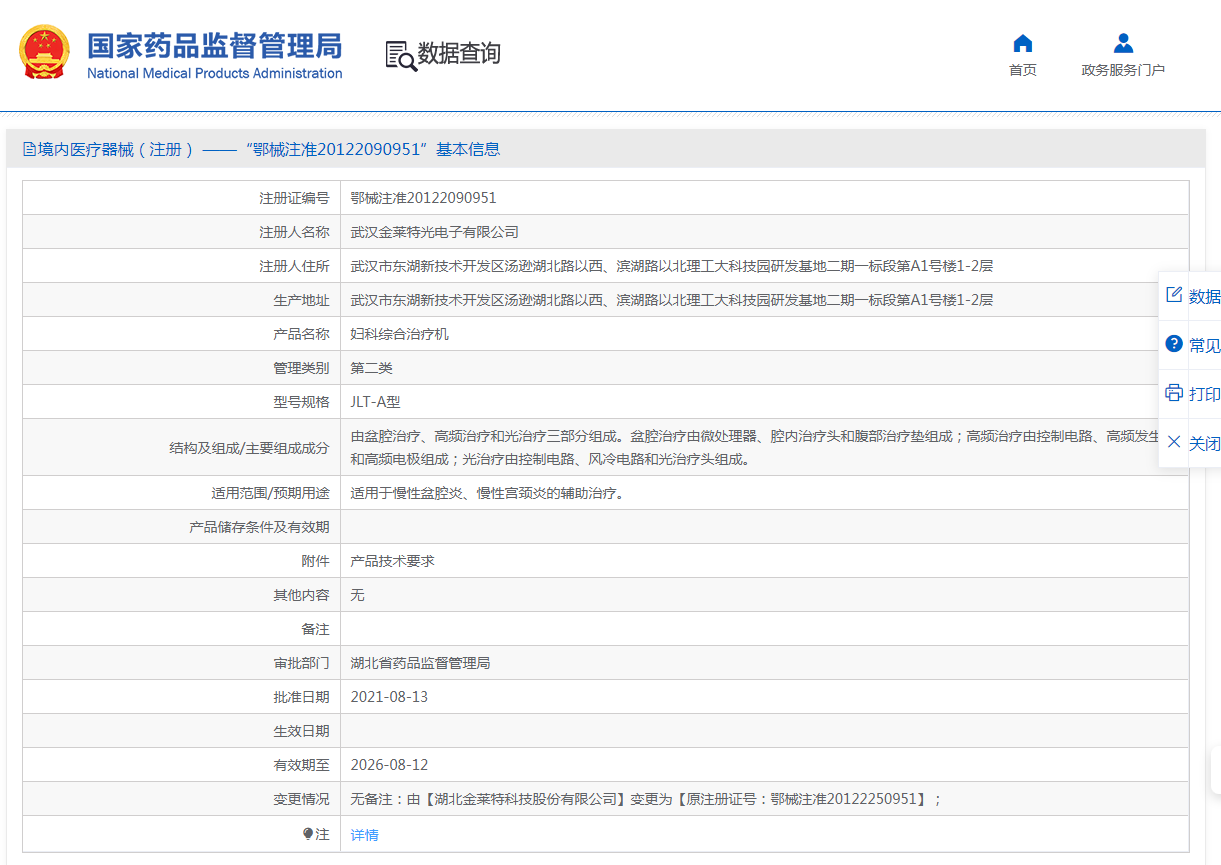The image size is (1221, 865).
Task: Select model value JLT-A型
Action: [375, 402]
